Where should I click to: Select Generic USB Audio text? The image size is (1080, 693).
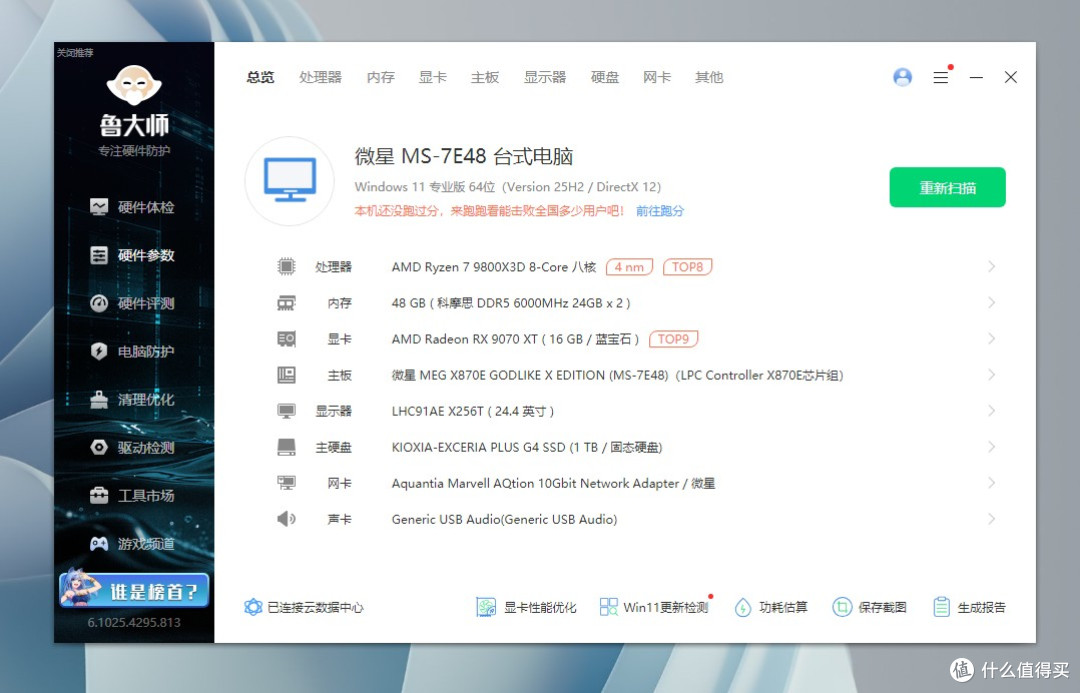(x=504, y=519)
